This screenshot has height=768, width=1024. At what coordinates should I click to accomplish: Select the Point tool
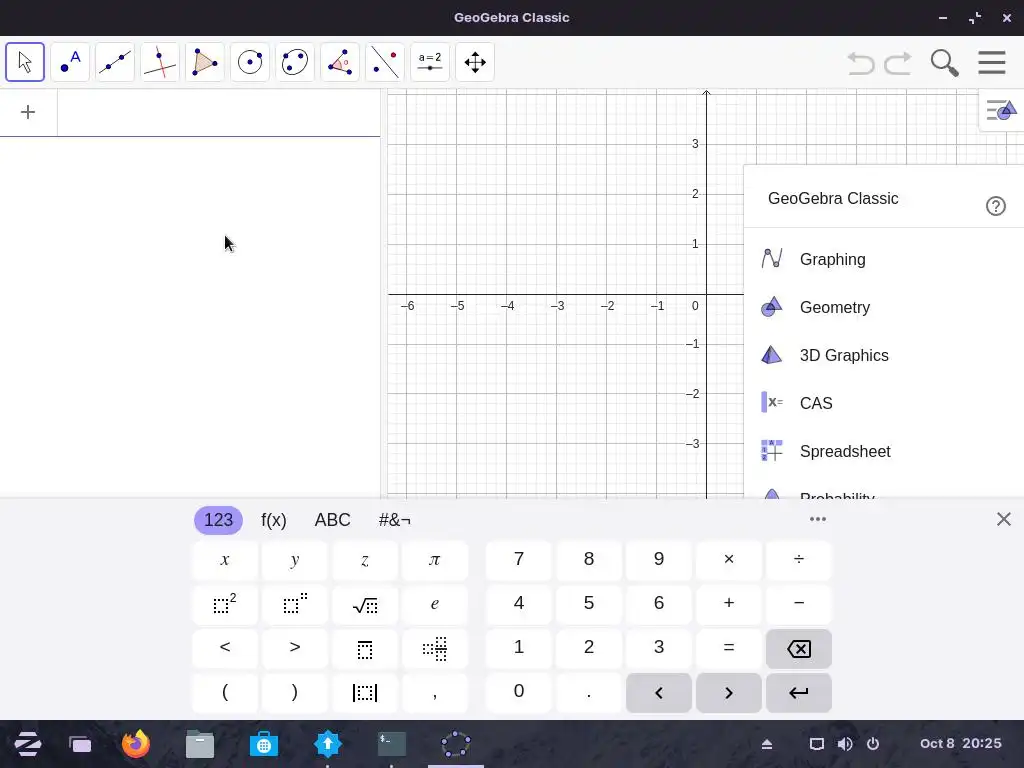70,62
